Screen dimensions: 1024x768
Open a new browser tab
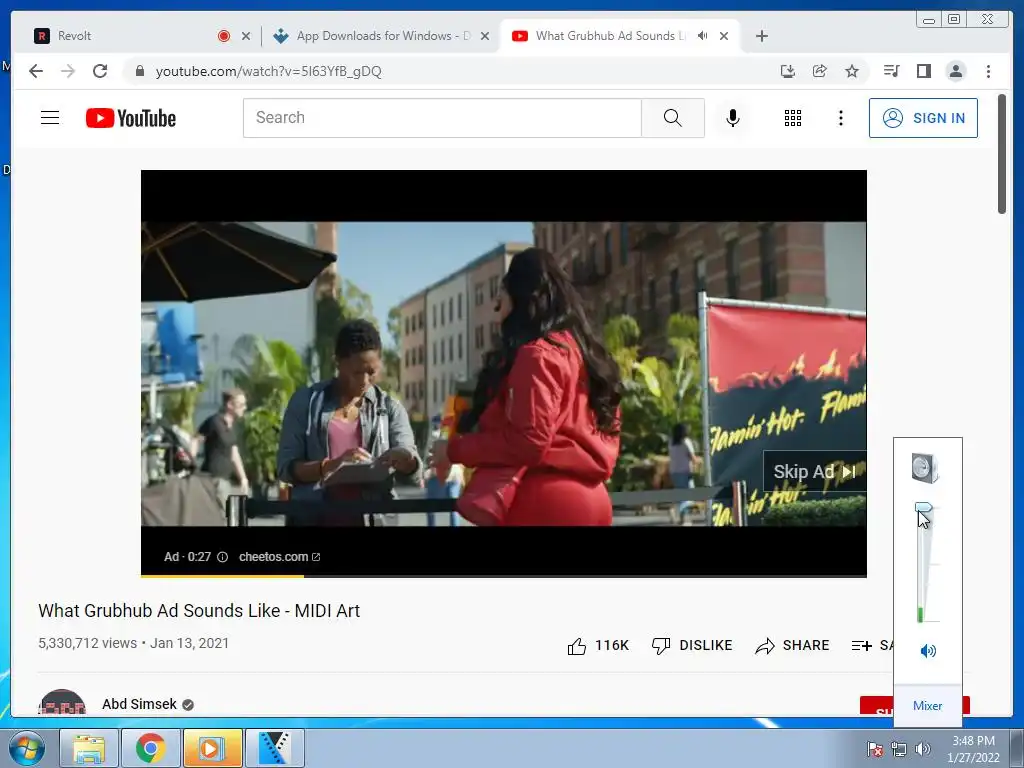point(761,36)
